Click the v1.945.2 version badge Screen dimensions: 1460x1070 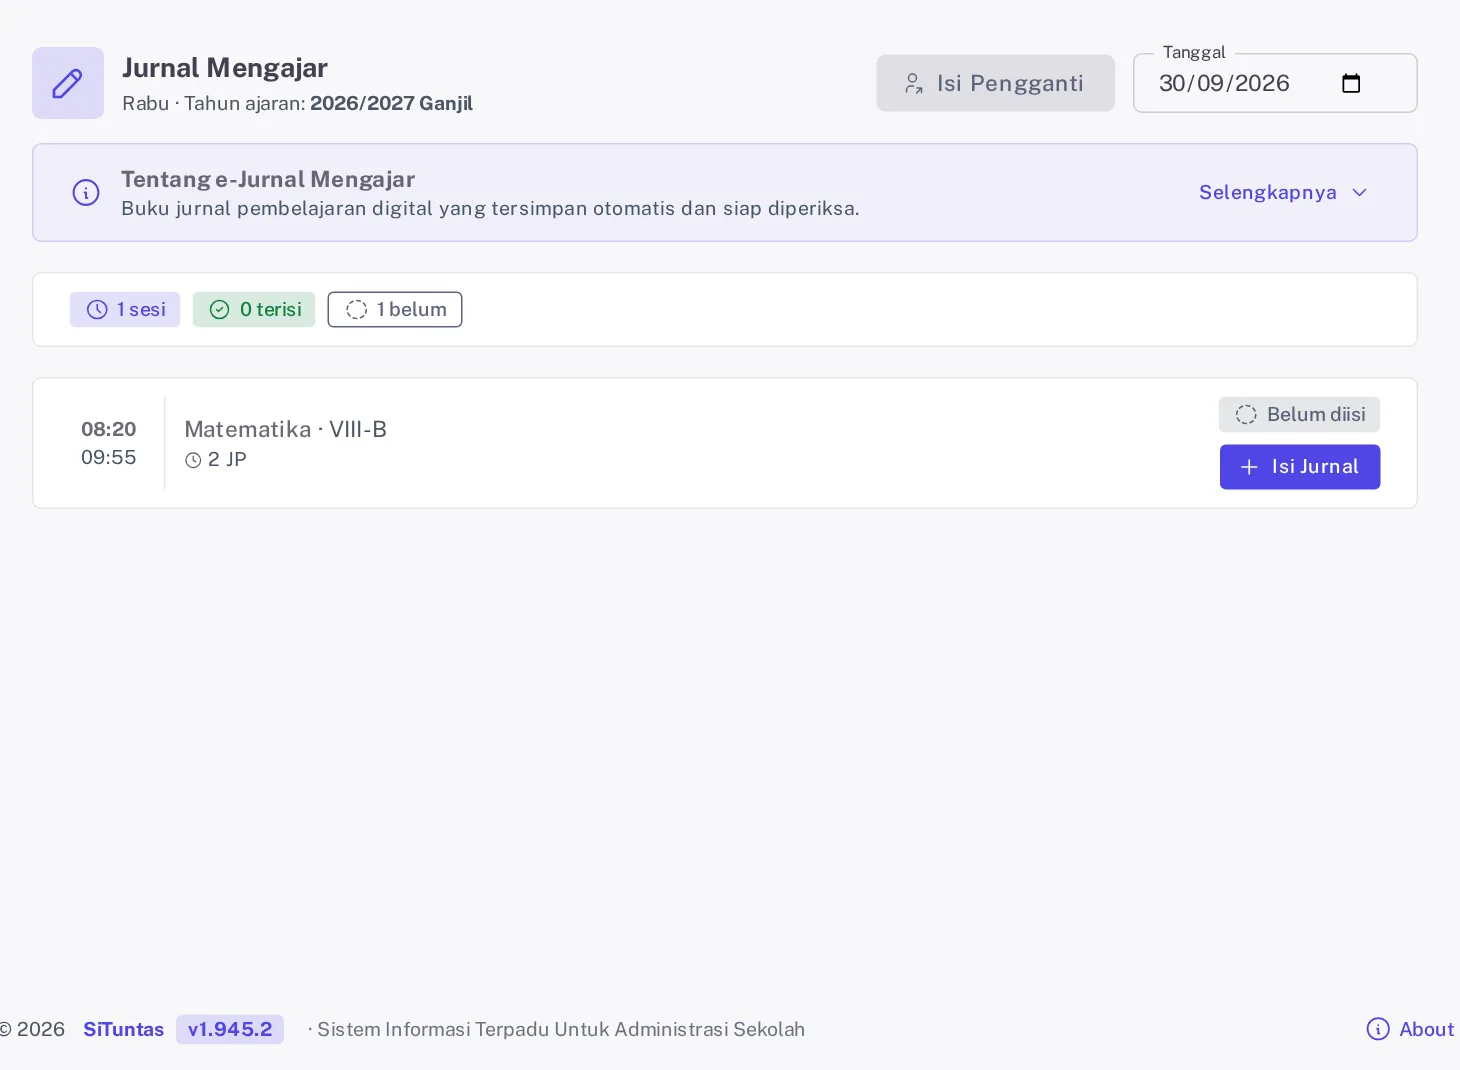point(230,1029)
